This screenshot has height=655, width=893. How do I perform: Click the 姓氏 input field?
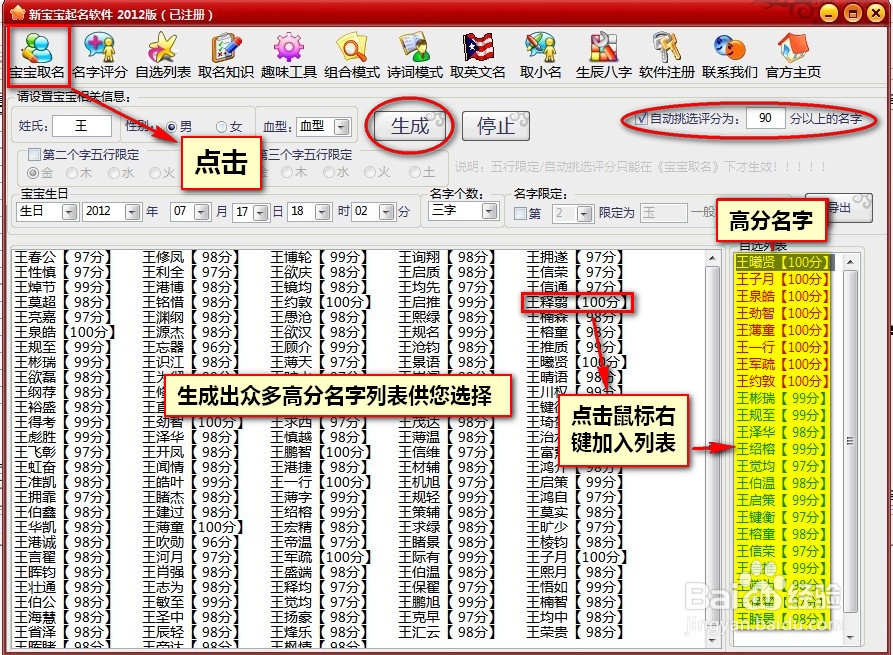(82, 126)
